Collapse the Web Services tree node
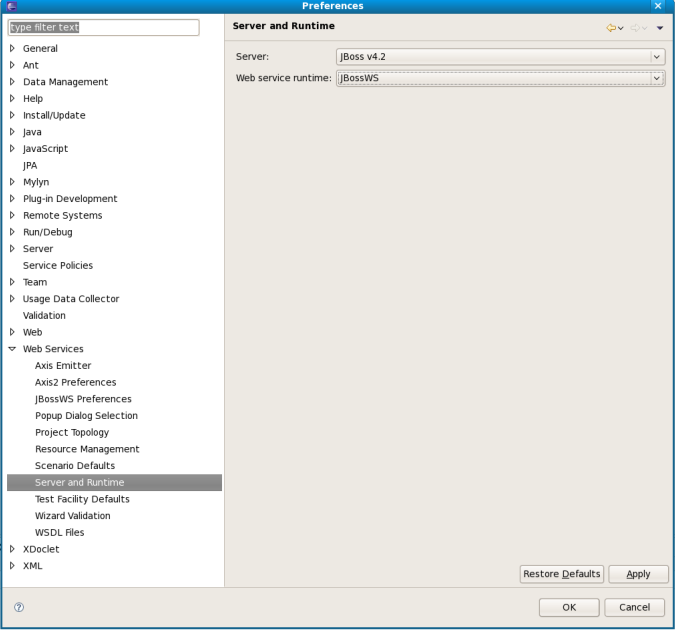This screenshot has width=675, height=630. 12,349
